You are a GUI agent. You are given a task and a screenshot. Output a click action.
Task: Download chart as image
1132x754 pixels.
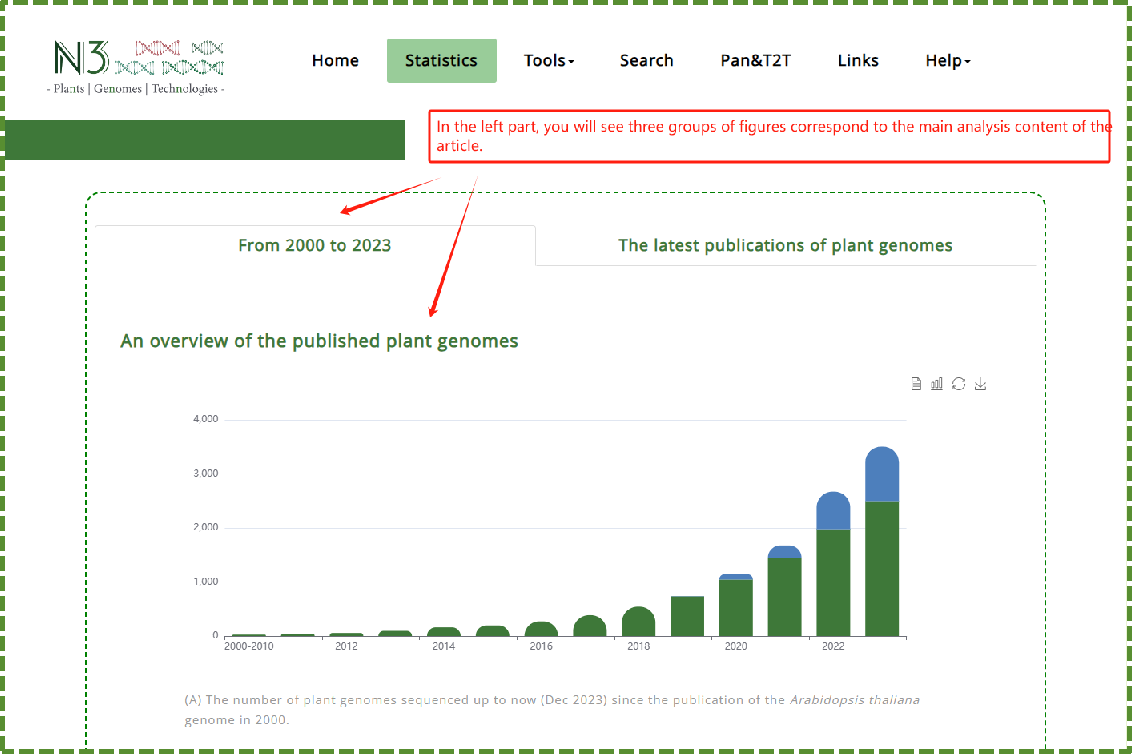click(x=980, y=384)
